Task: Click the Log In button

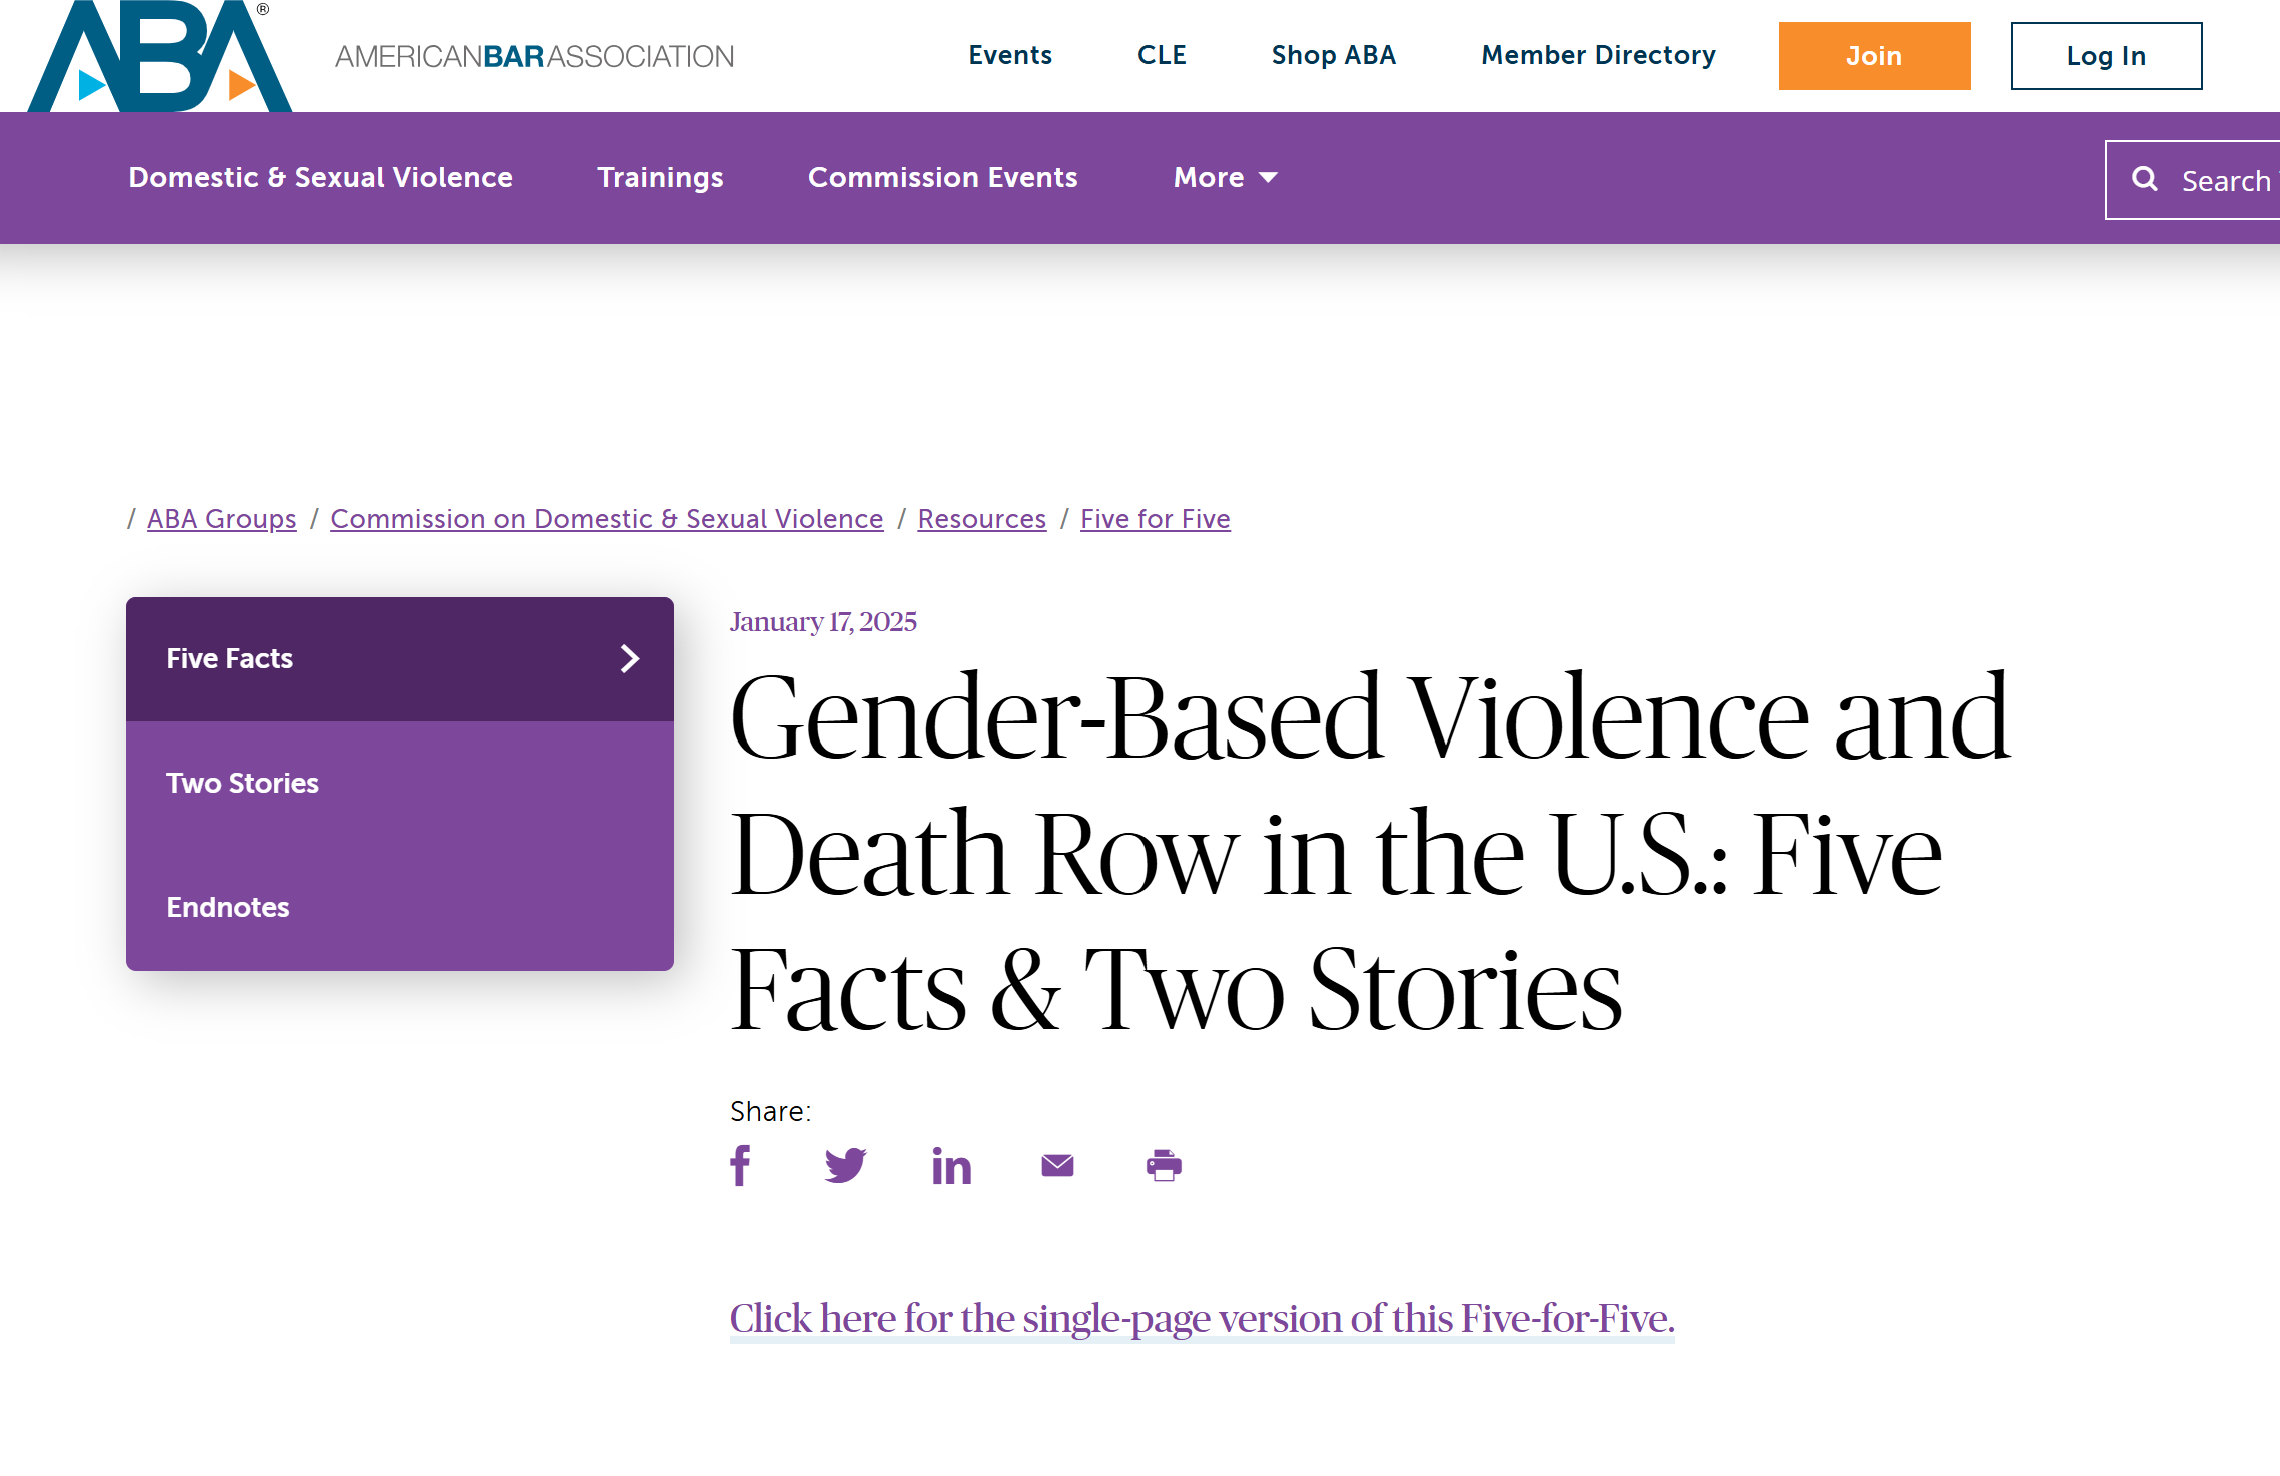Action: coord(2106,56)
